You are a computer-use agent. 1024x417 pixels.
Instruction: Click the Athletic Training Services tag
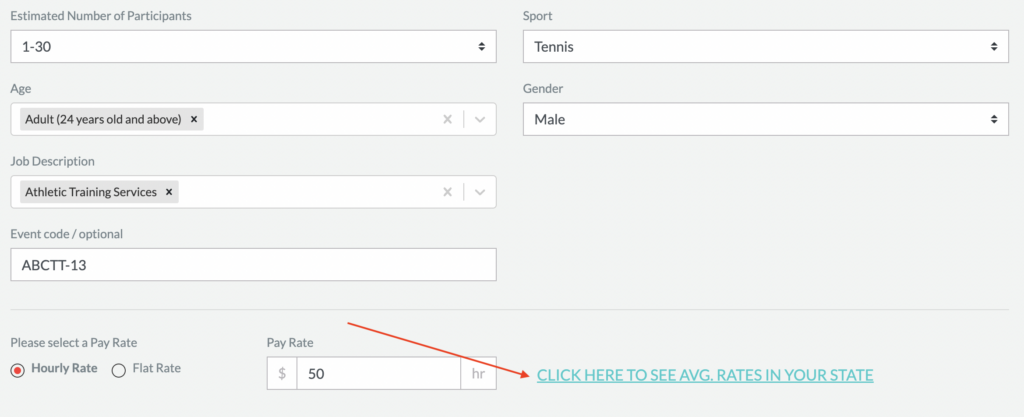tap(91, 192)
